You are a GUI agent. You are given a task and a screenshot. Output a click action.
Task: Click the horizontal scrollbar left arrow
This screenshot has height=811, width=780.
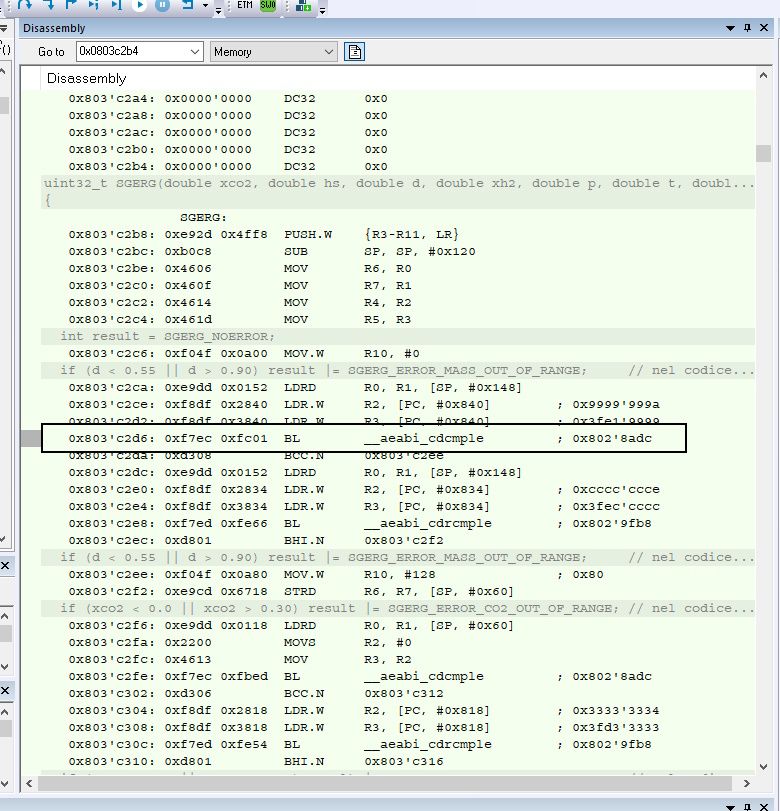click(x=29, y=784)
